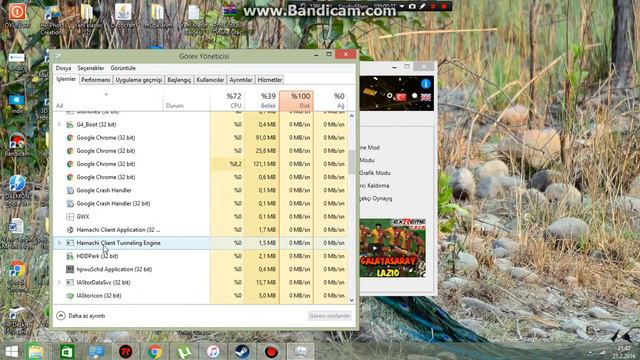This screenshot has width=640, height=360.
Task: Select the Google Chrome process using 91,0 MB
Action: (201, 138)
